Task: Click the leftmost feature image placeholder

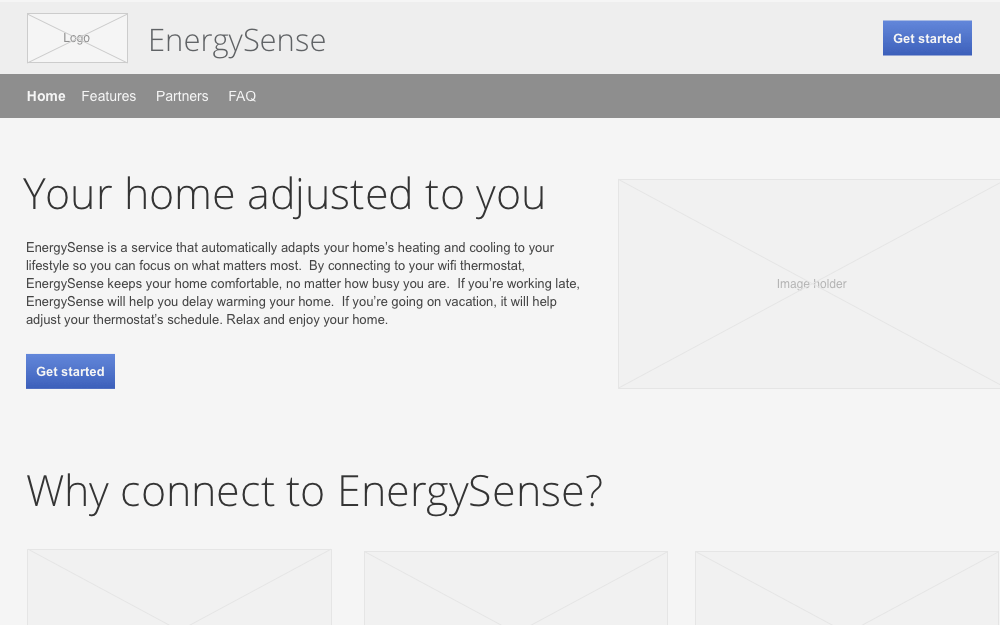Action: click(179, 588)
